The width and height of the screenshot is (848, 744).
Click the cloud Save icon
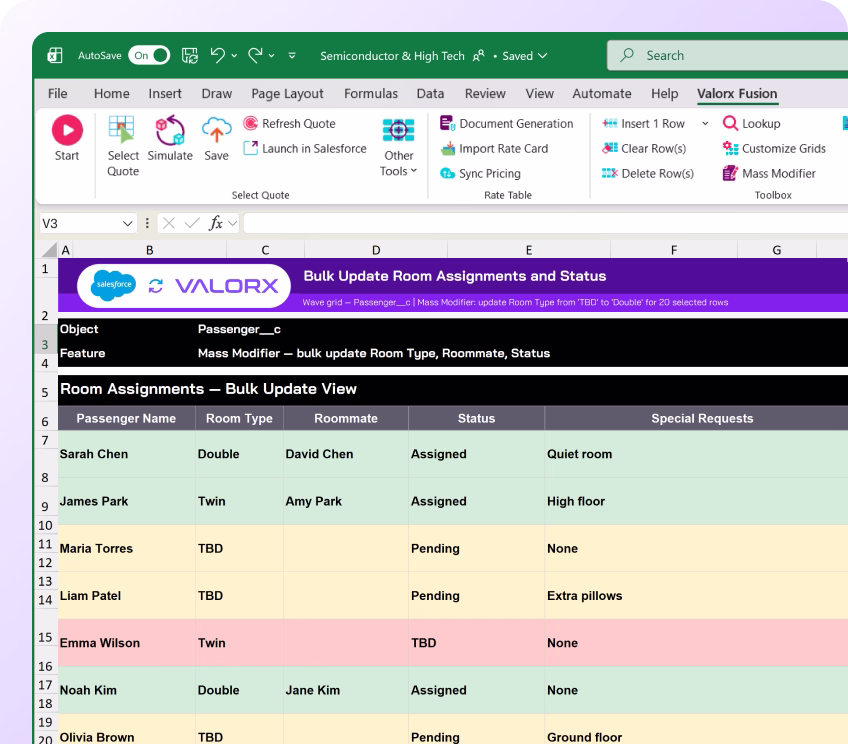click(x=216, y=130)
